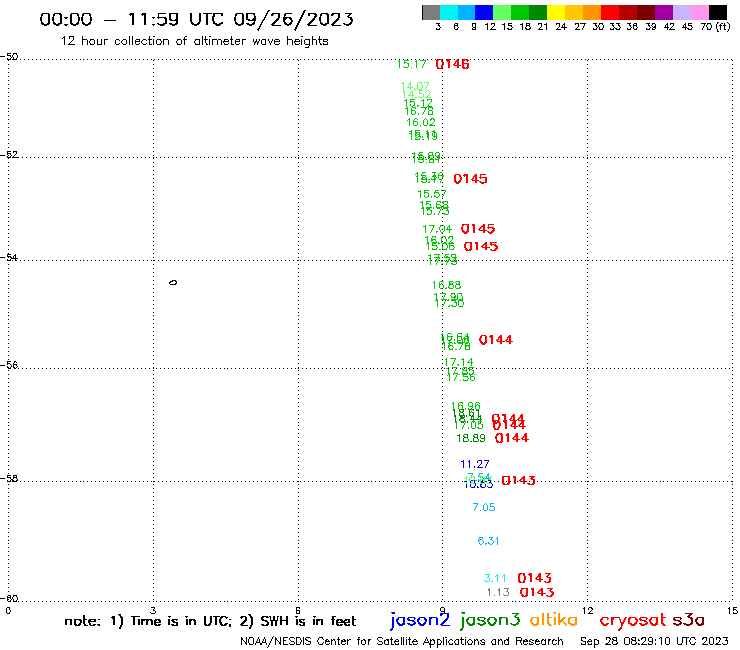The height and width of the screenshot is (650, 740).
Task: Click the pink swatch in the legend bar
Action: click(x=700, y=12)
